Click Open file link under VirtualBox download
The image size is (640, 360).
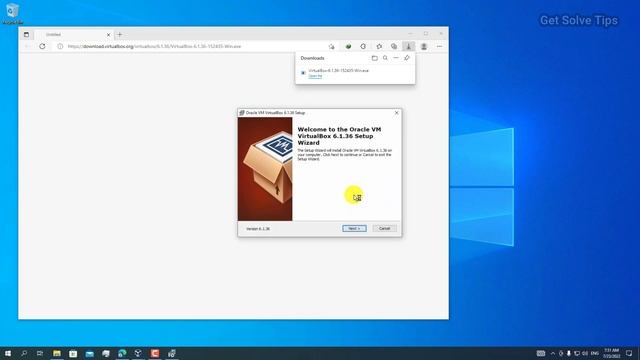coord(315,76)
